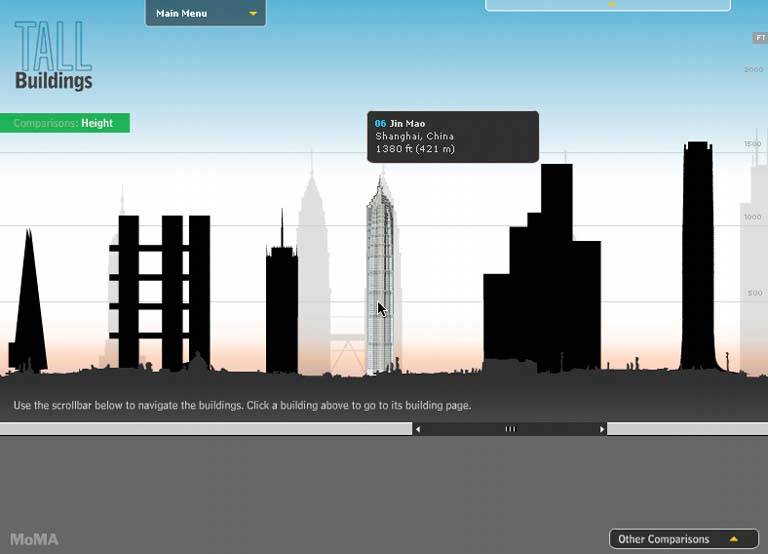Open the Main Menu dropdown
Viewport: 768px width, 554px height.
pyautogui.click(x=205, y=14)
